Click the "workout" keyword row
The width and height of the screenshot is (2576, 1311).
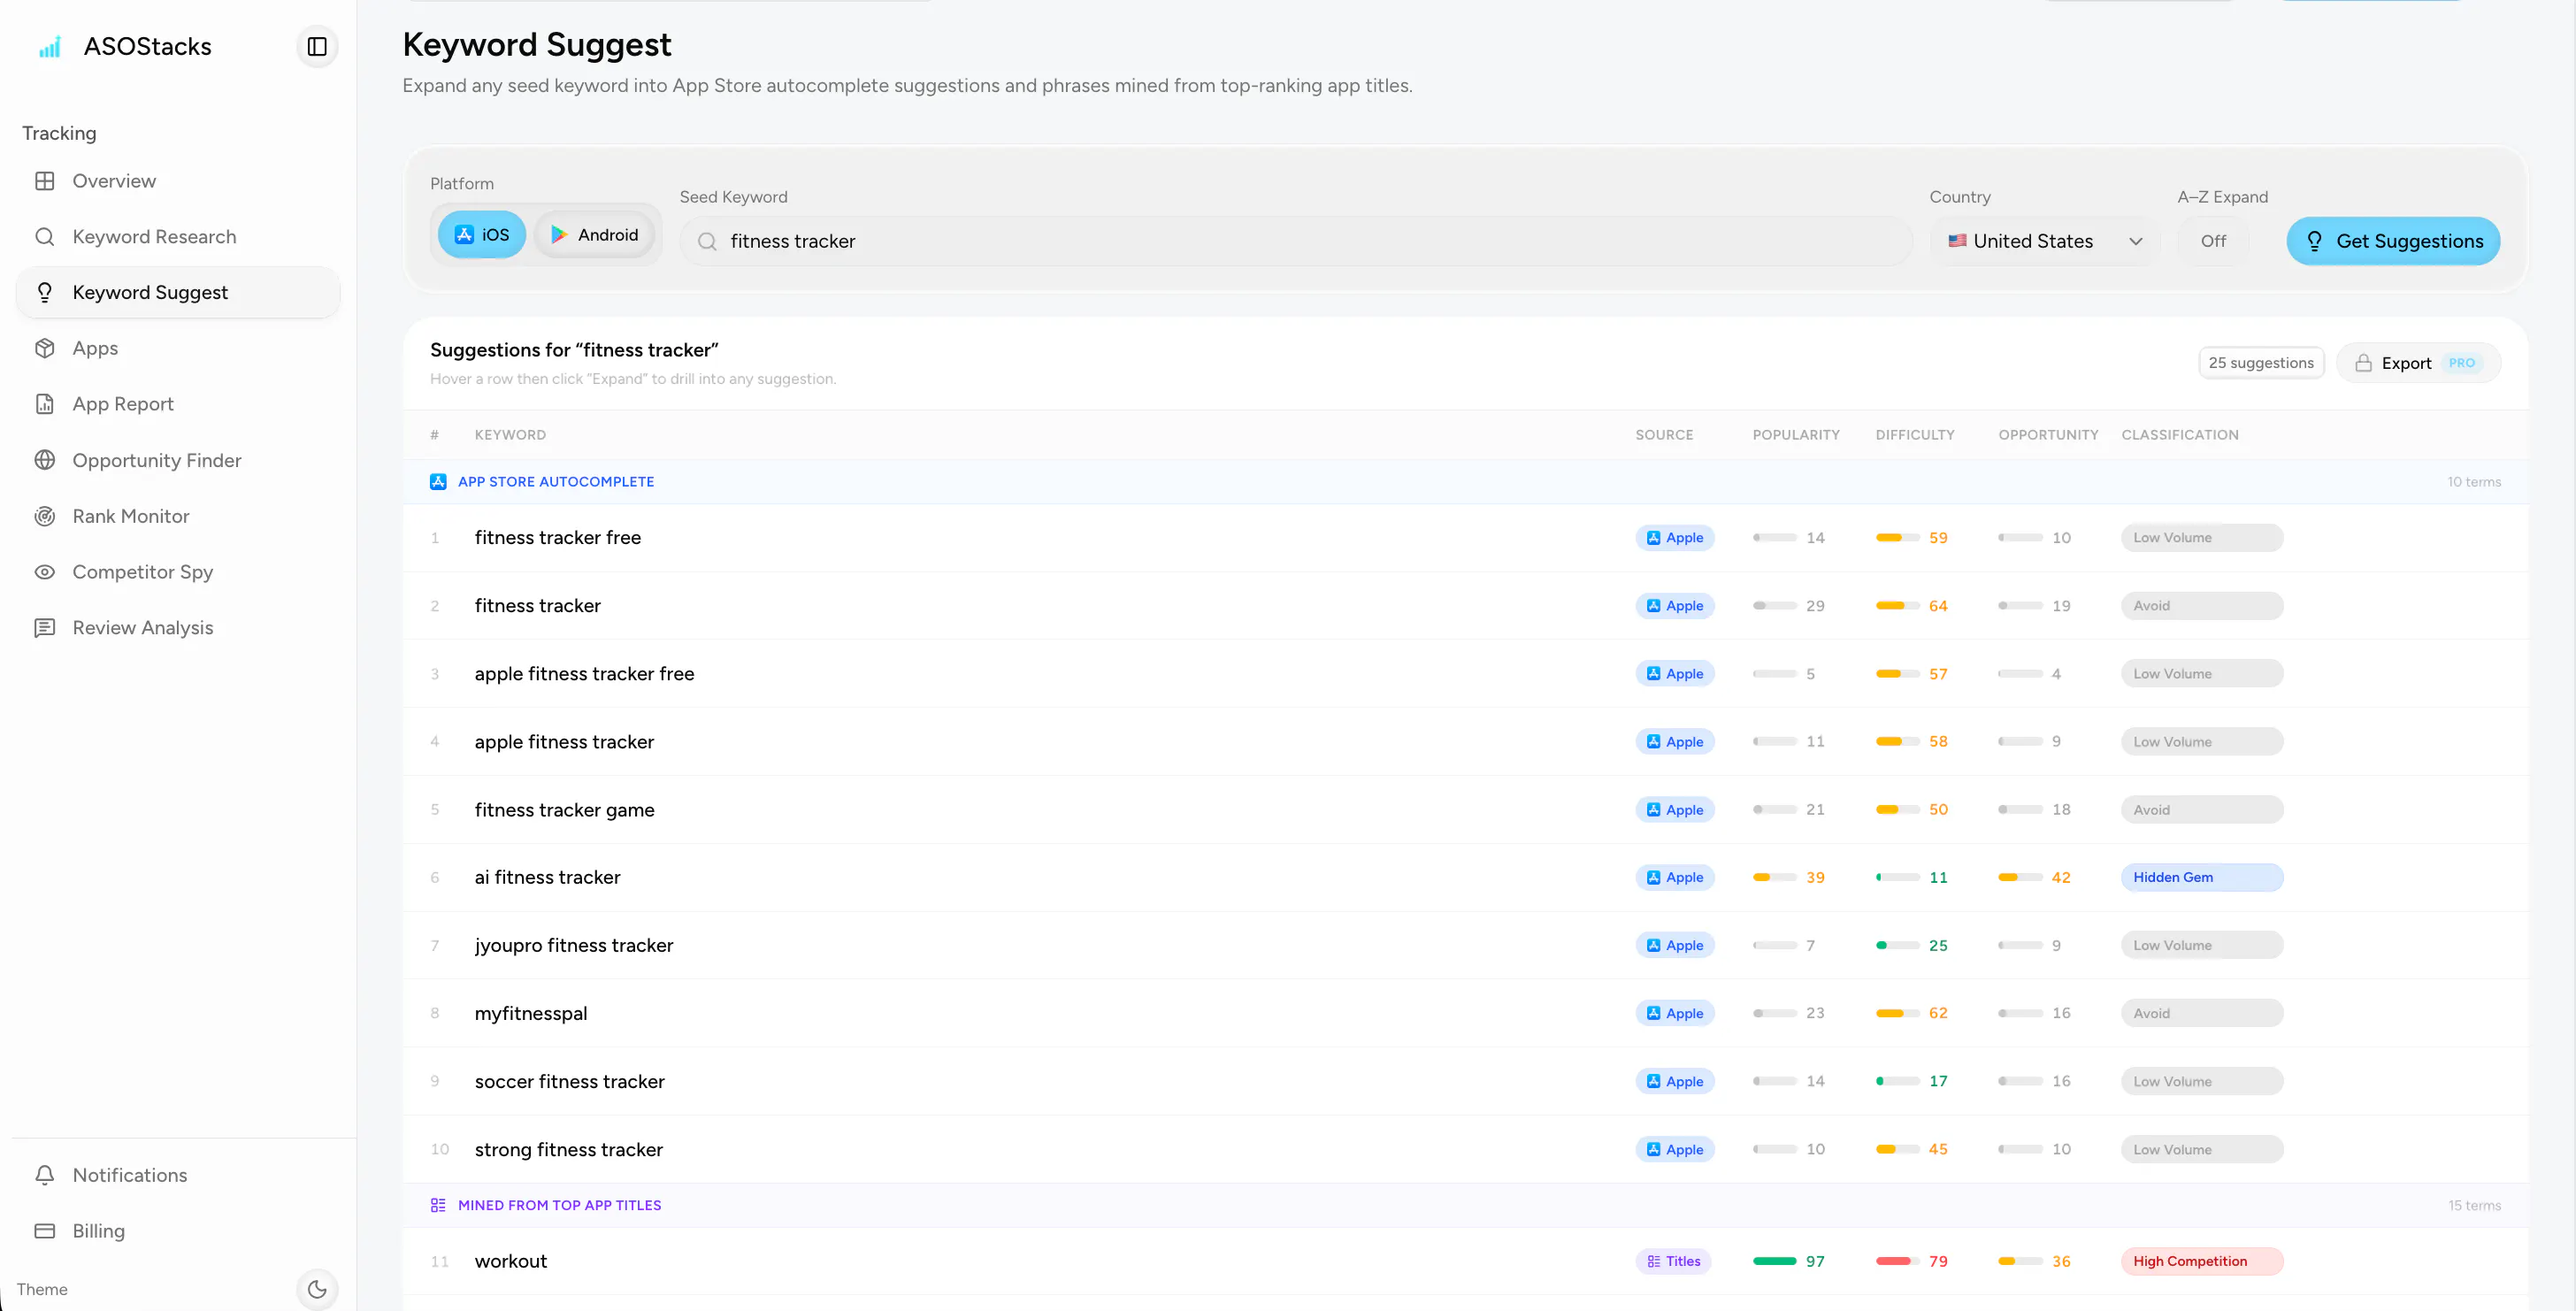coord(1465,1262)
